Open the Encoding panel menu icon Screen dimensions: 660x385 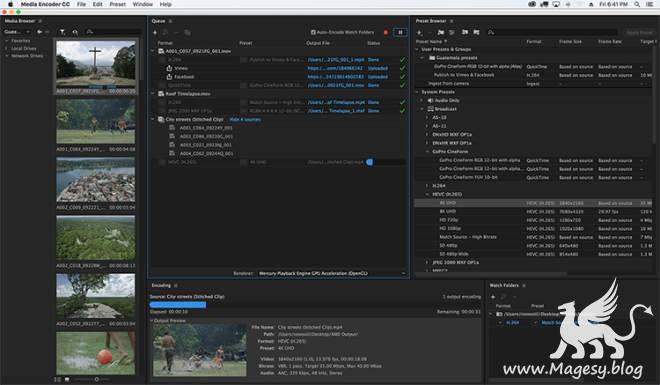tap(176, 285)
